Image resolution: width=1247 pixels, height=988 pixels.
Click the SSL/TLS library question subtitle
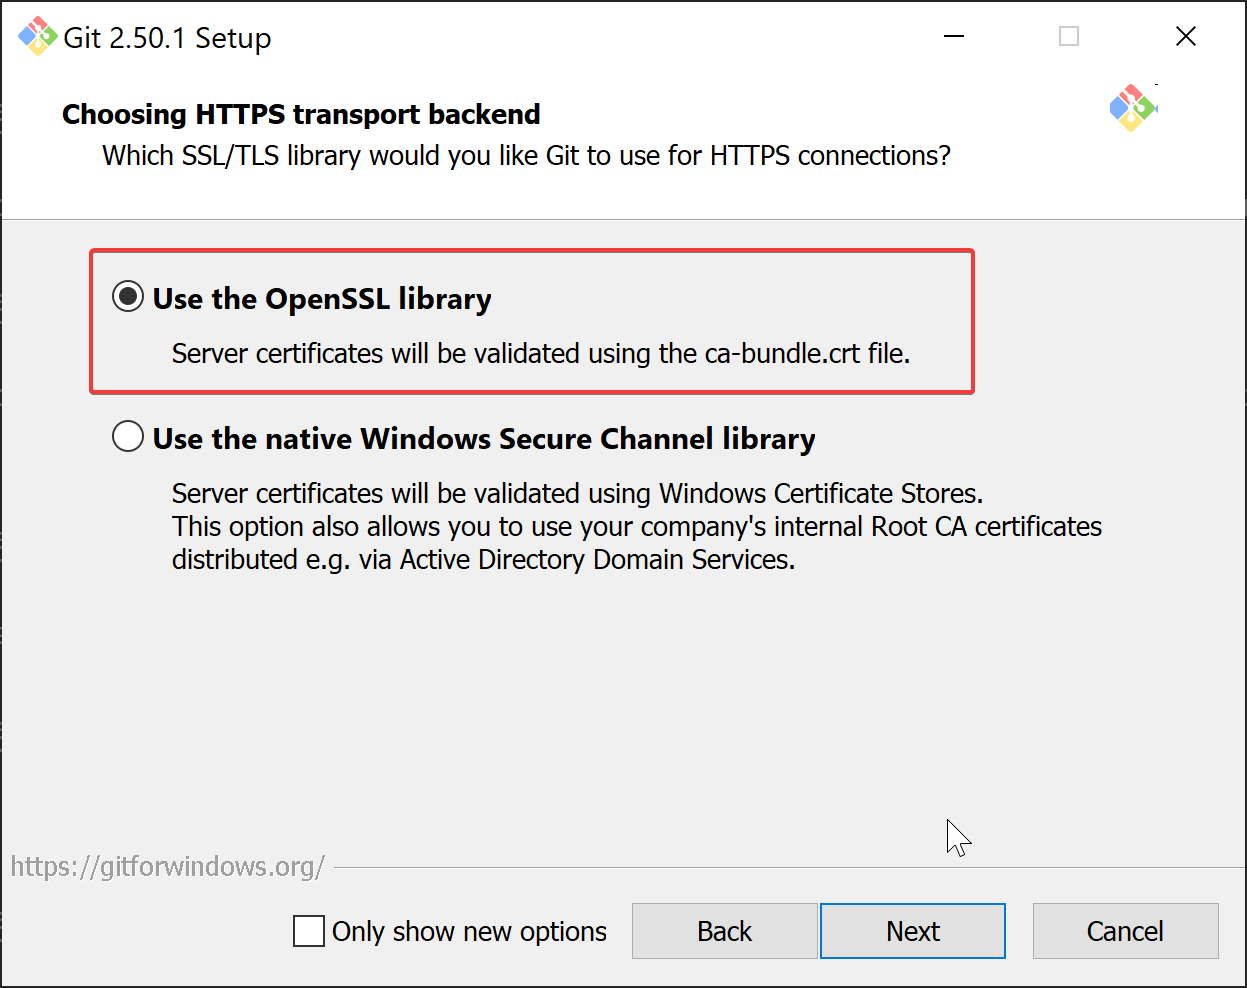526,156
